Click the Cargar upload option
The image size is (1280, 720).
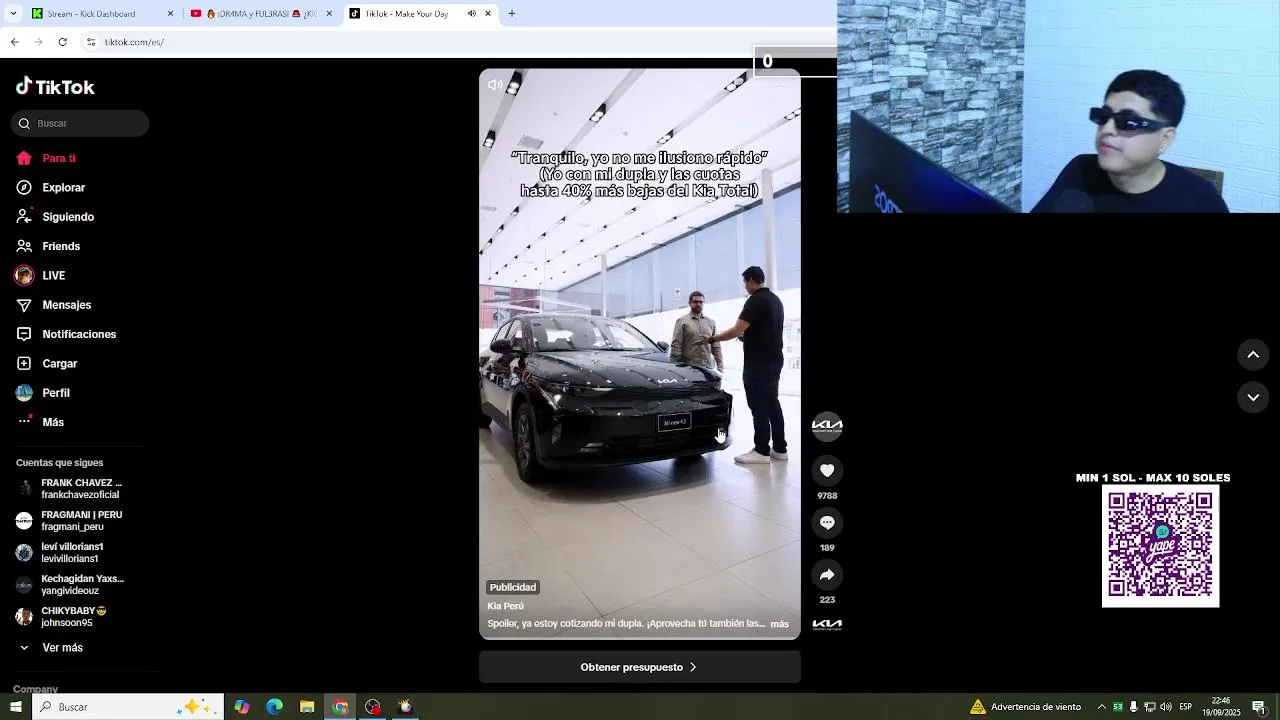[x=59, y=363]
